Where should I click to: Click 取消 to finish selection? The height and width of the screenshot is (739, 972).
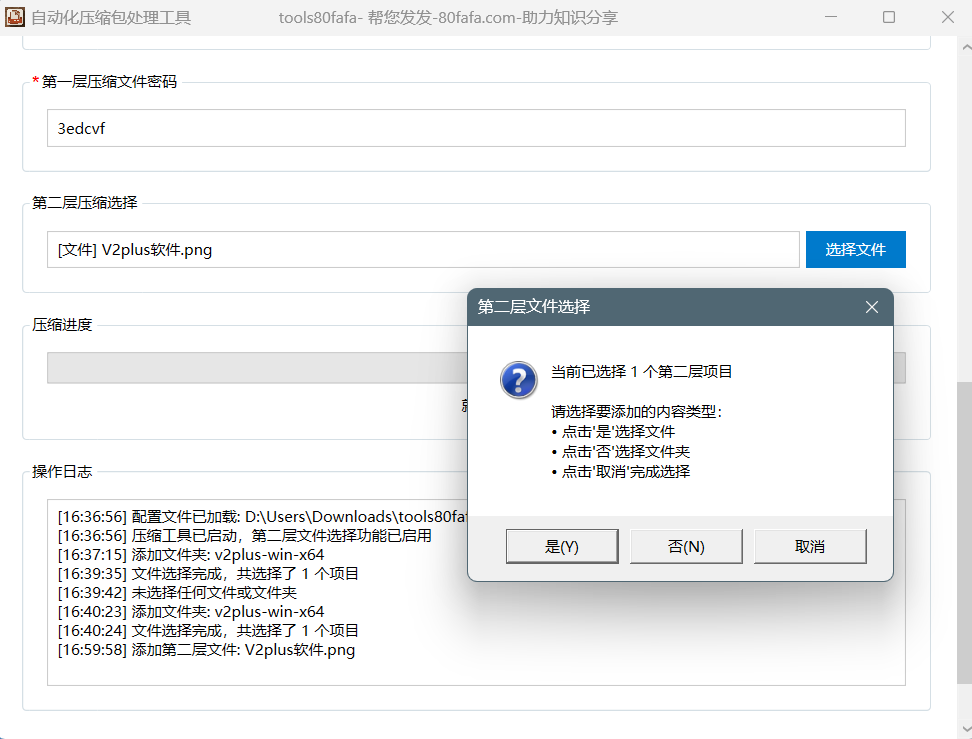point(809,547)
